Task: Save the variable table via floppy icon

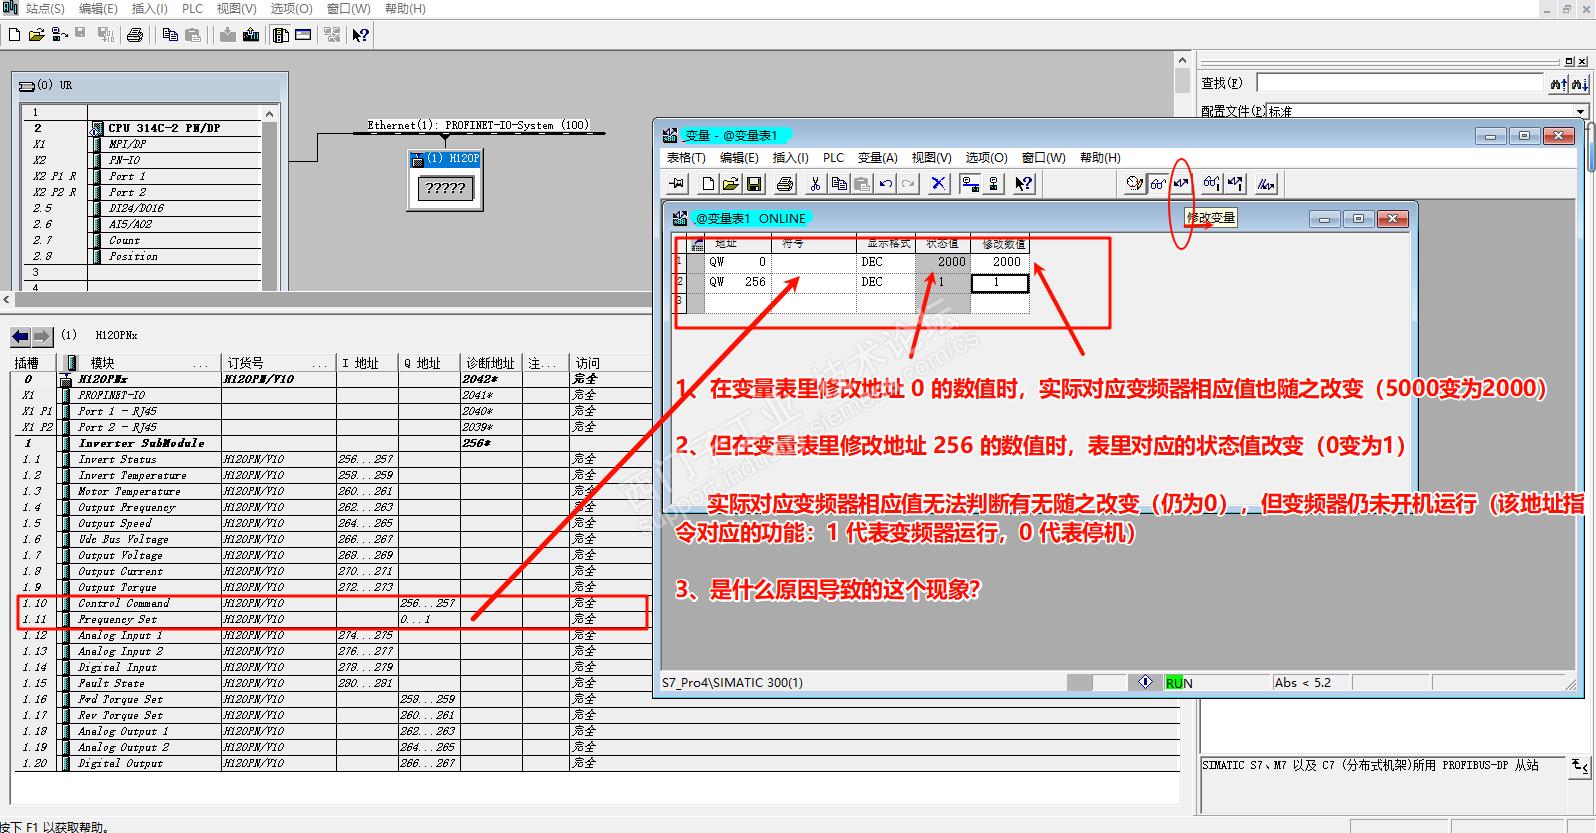Action: 754,184
